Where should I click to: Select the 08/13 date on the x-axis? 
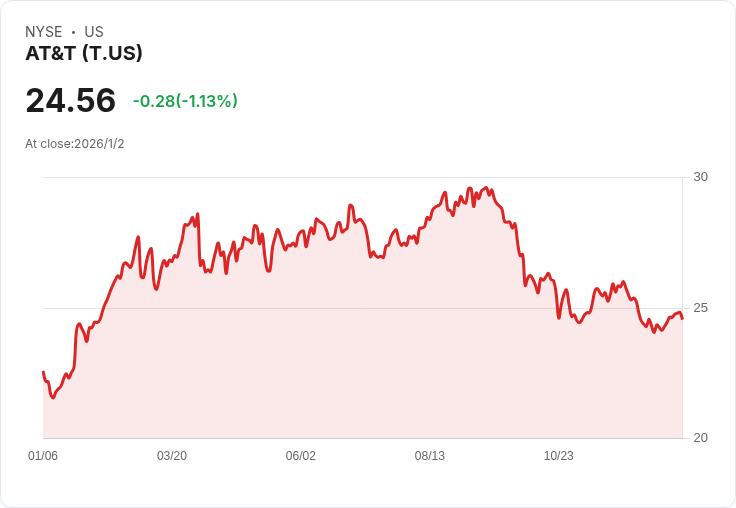pyautogui.click(x=430, y=456)
